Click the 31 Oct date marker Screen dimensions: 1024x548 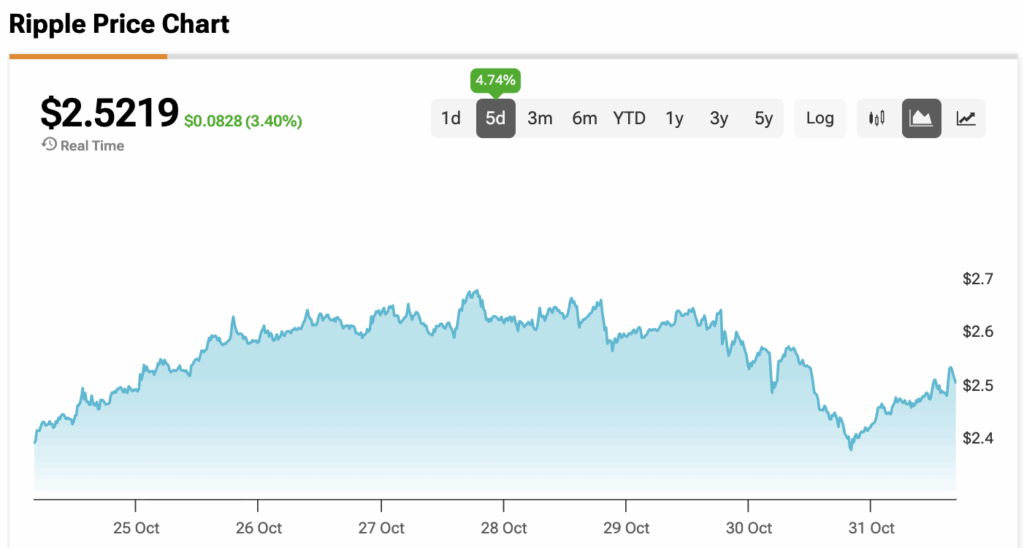870,528
